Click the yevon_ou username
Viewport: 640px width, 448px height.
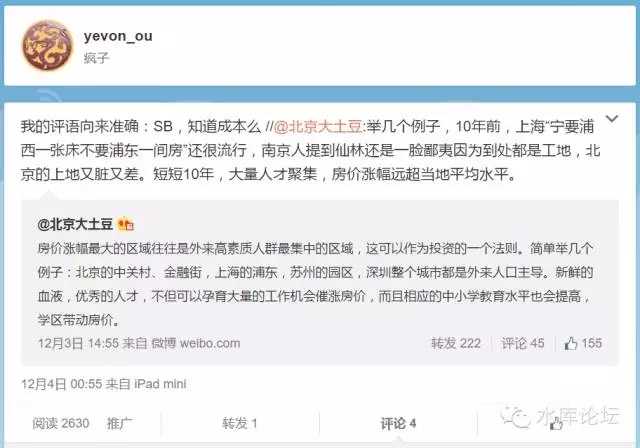tap(118, 36)
